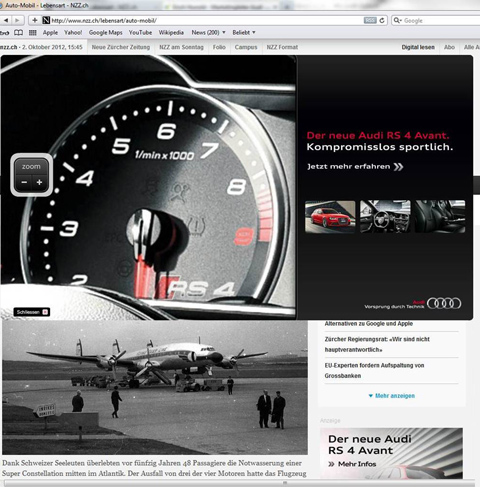Click the Auto-Mobil browser tab title

click(x=47, y=6)
